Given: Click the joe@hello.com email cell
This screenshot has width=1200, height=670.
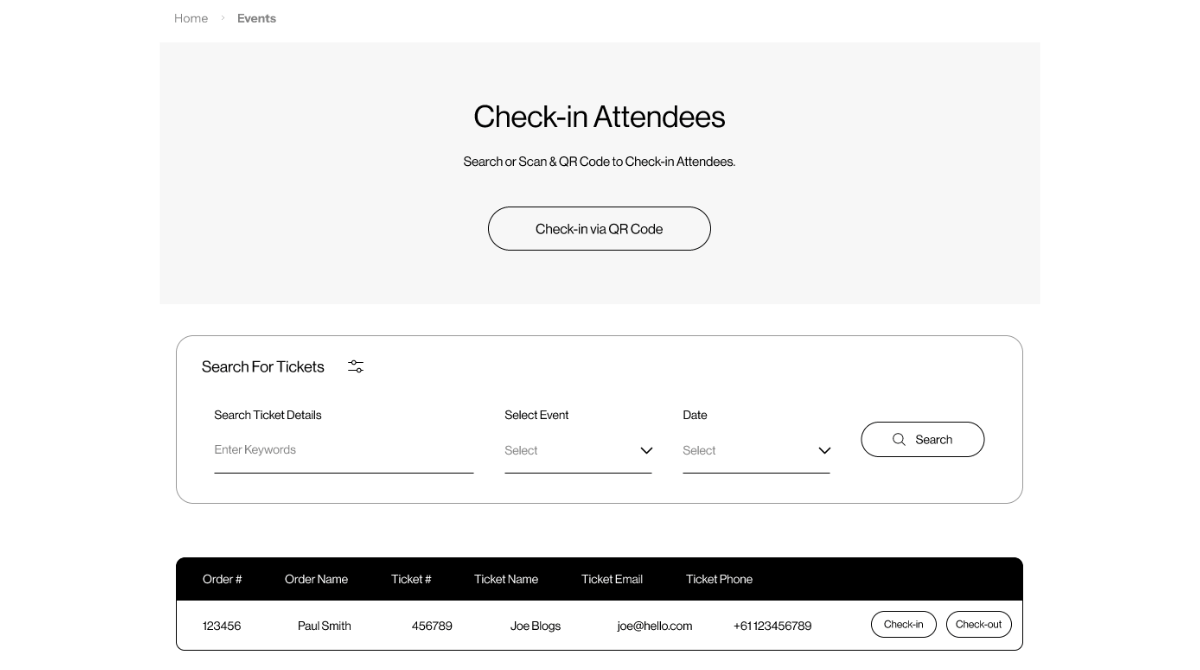Looking at the screenshot, I should tap(654, 626).
